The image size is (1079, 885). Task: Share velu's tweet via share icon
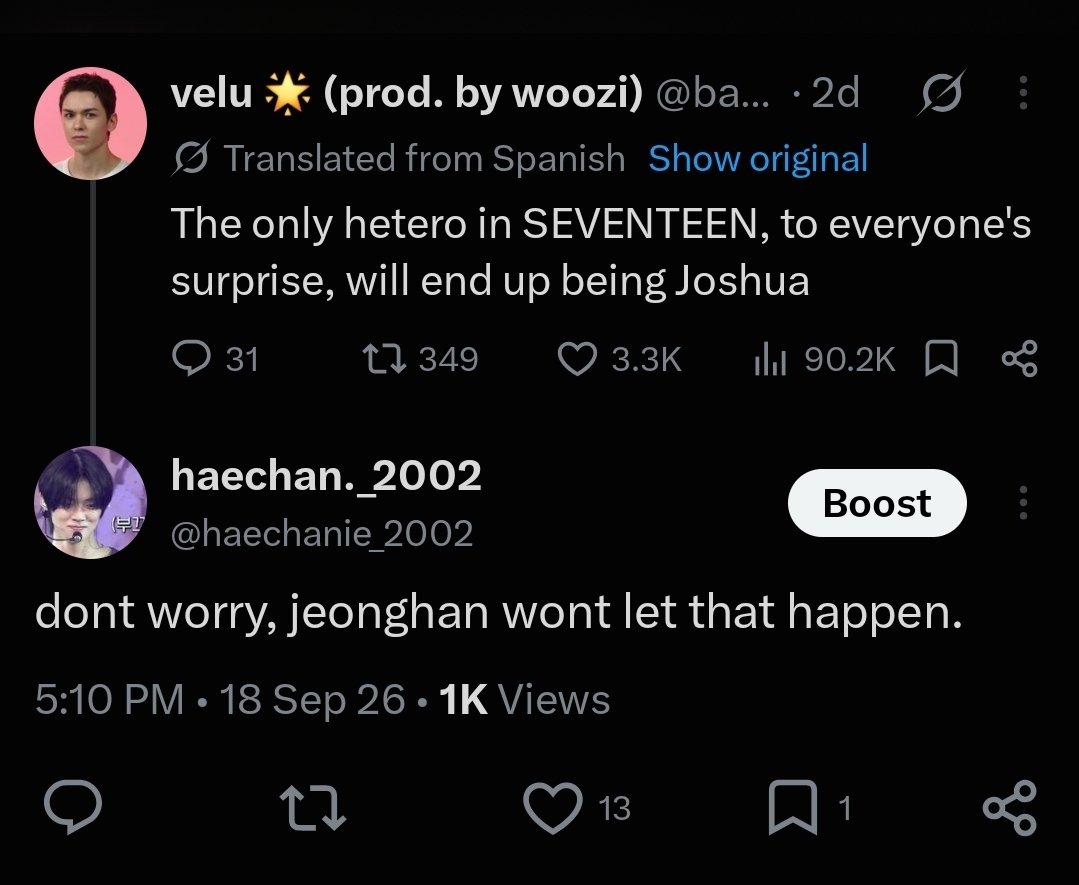pyautogui.click(x=1019, y=359)
